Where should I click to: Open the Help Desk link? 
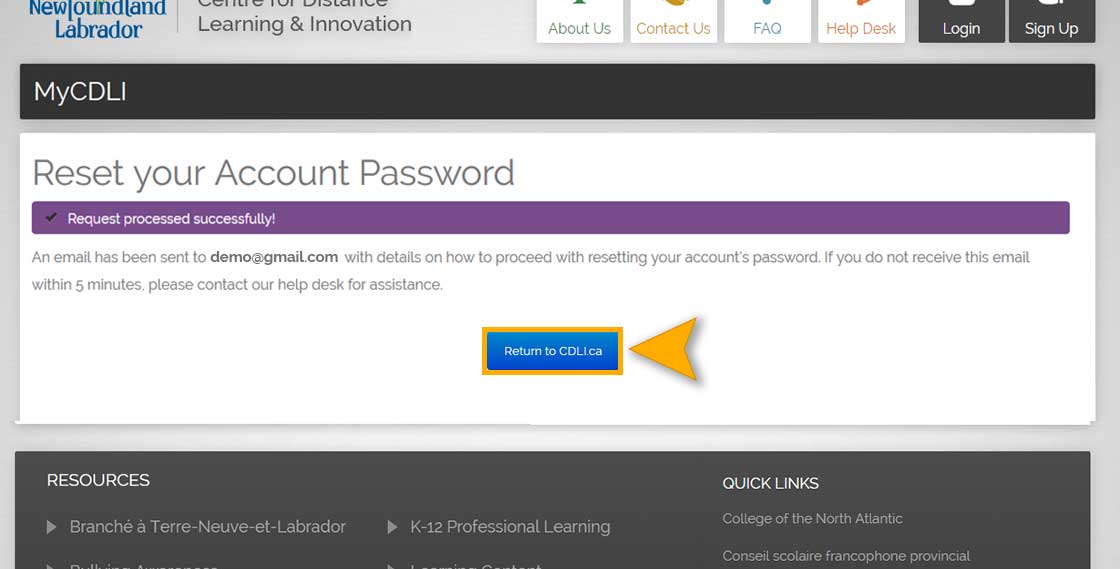861,21
